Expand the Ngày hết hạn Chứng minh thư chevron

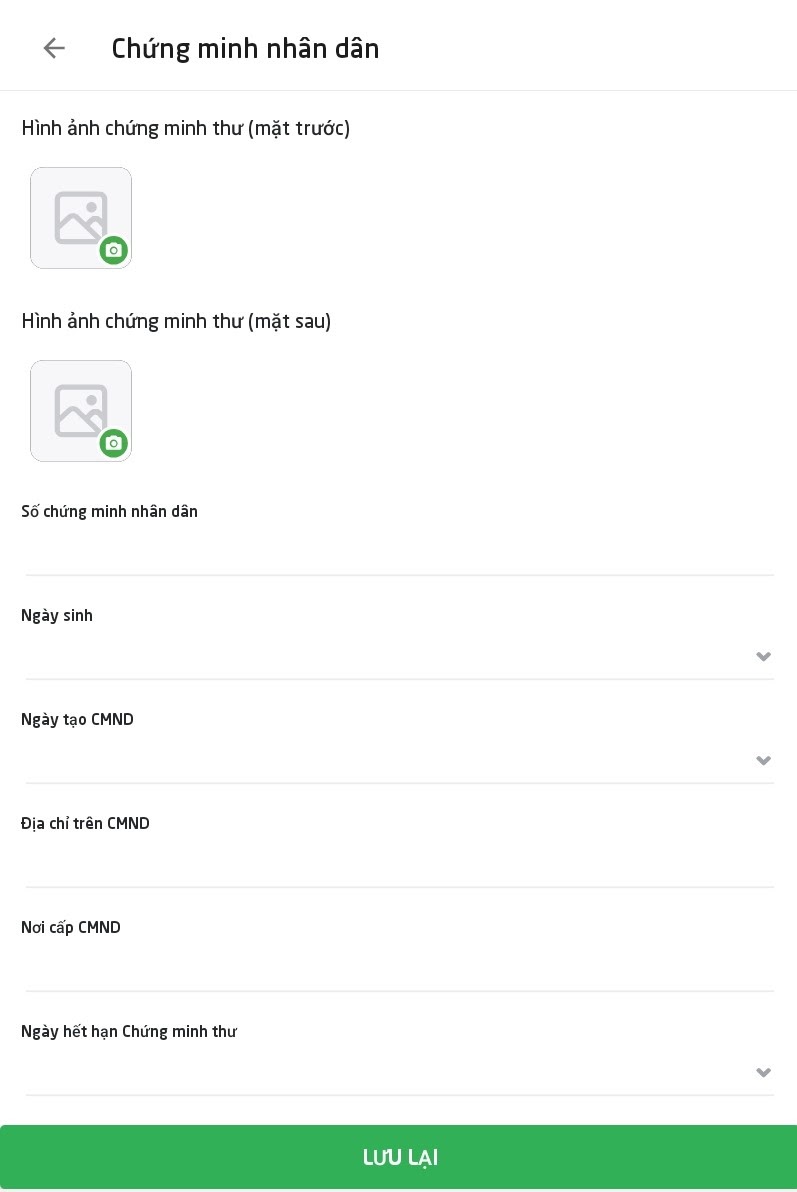tap(764, 1073)
